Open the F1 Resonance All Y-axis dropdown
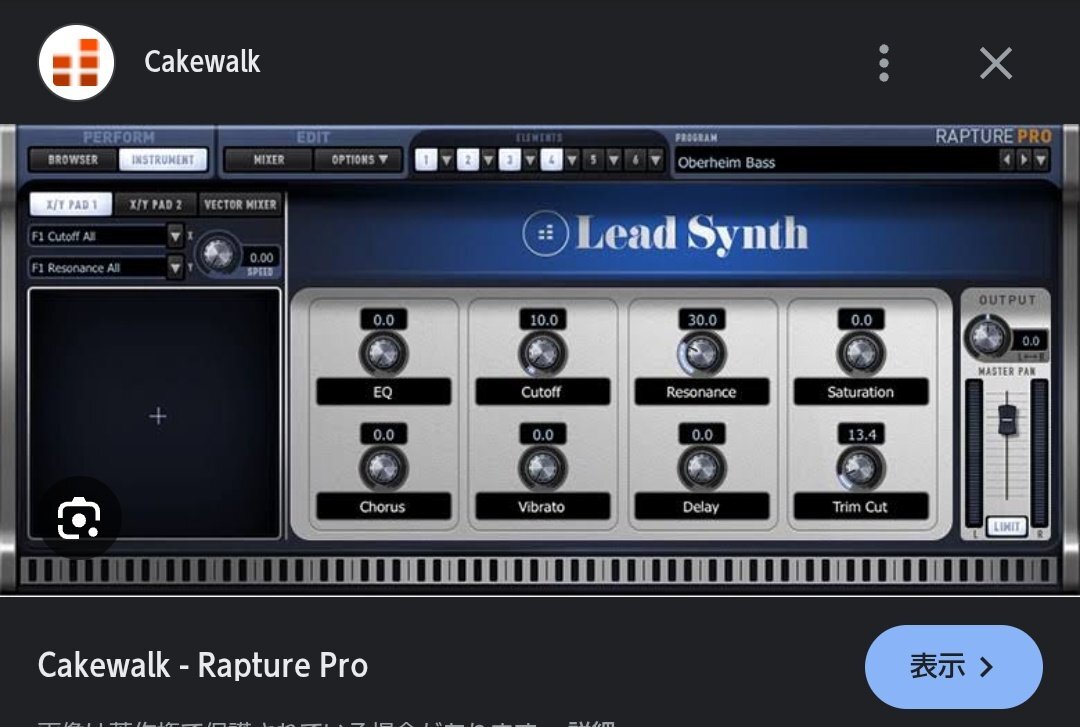1080x727 pixels. point(175,267)
